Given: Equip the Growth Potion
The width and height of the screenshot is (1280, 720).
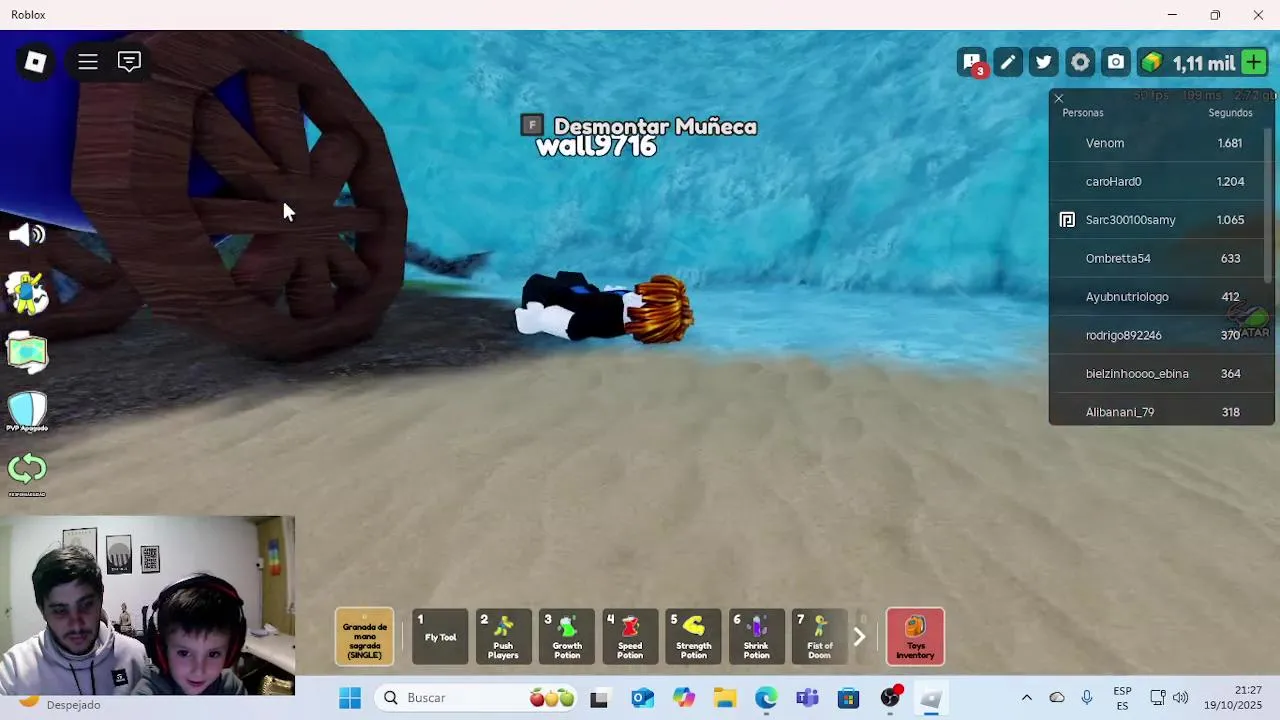Looking at the screenshot, I should click(x=567, y=636).
